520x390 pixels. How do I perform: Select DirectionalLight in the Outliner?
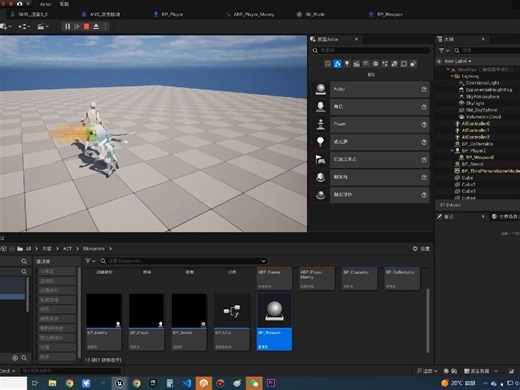pyautogui.click(x=482, y=83)
